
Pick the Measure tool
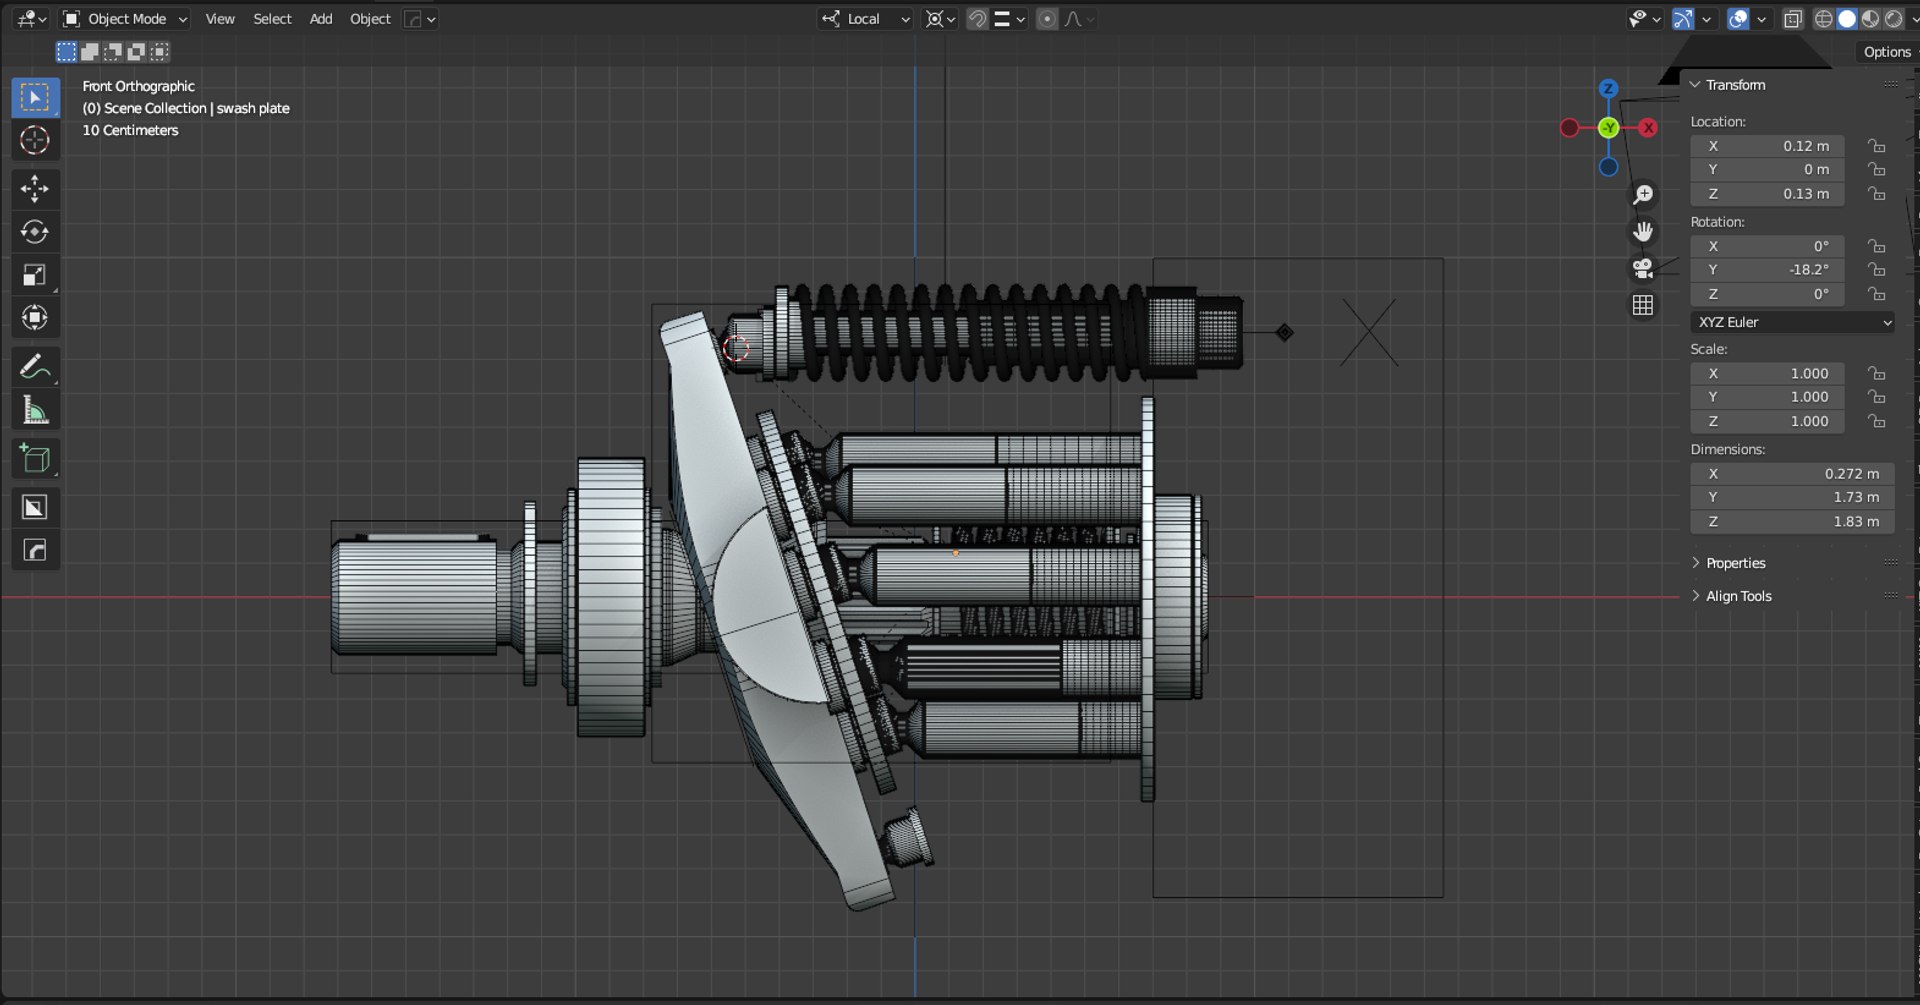point(35,410)
